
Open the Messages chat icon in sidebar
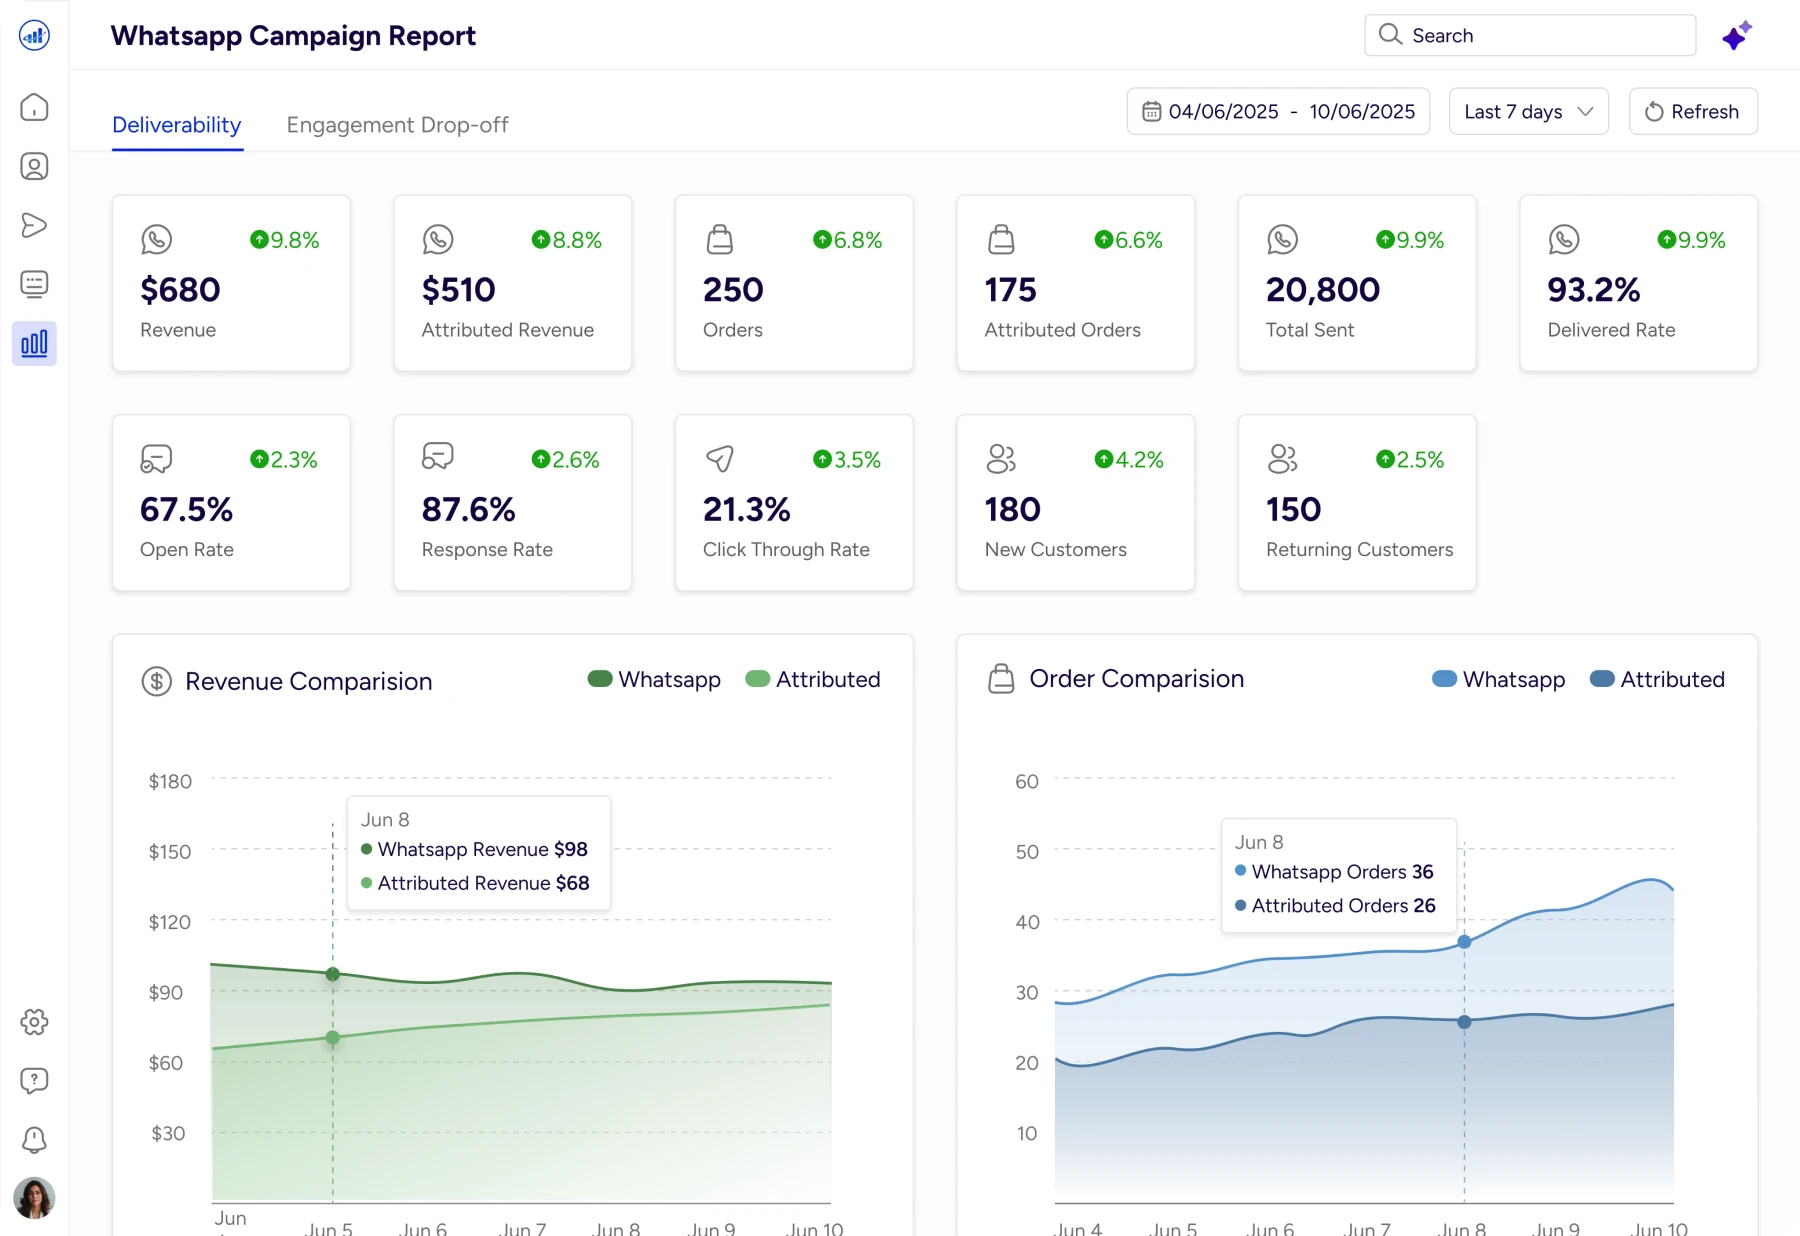point(34,284)
